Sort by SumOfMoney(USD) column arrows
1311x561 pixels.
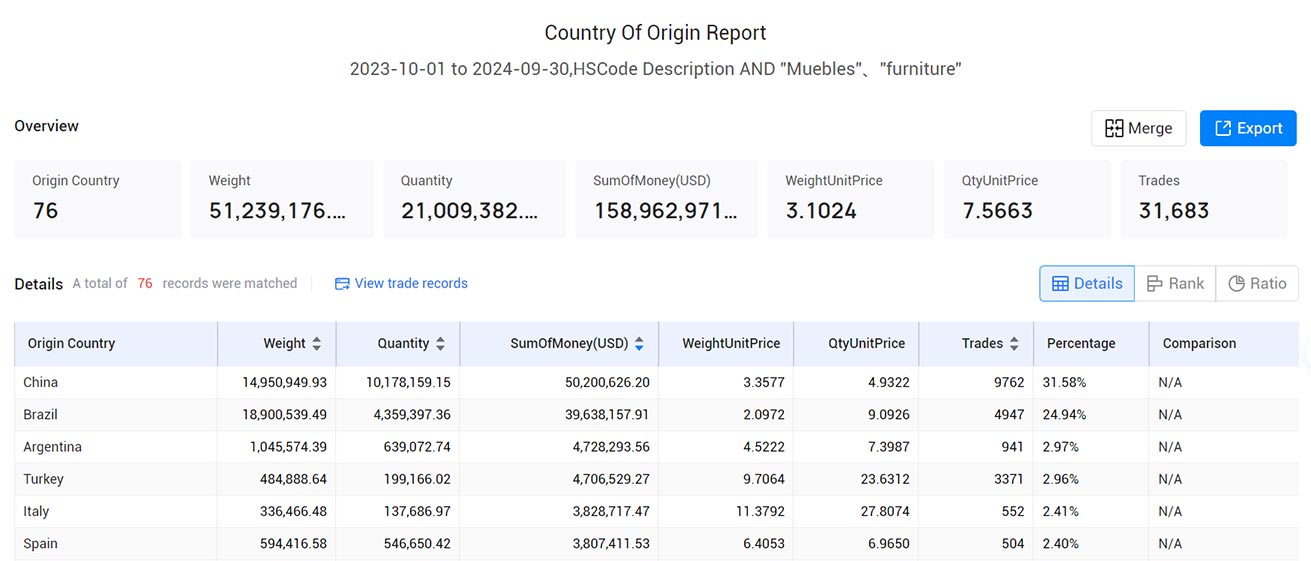point(639,343)
